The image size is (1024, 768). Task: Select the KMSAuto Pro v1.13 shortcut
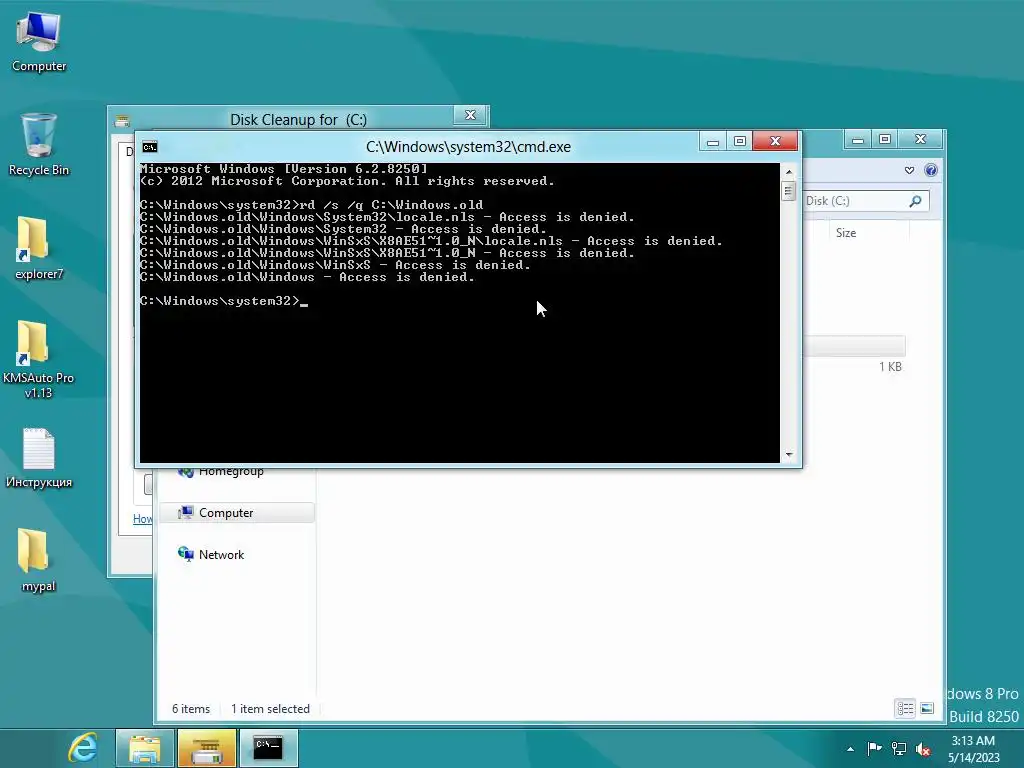(39, 359)
